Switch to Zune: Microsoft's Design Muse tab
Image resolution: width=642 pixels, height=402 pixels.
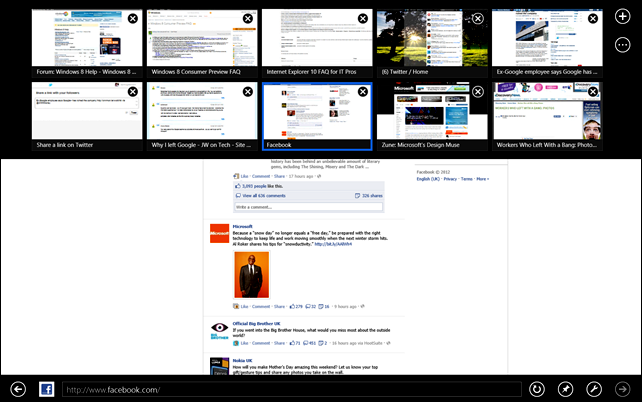point(432,117)
